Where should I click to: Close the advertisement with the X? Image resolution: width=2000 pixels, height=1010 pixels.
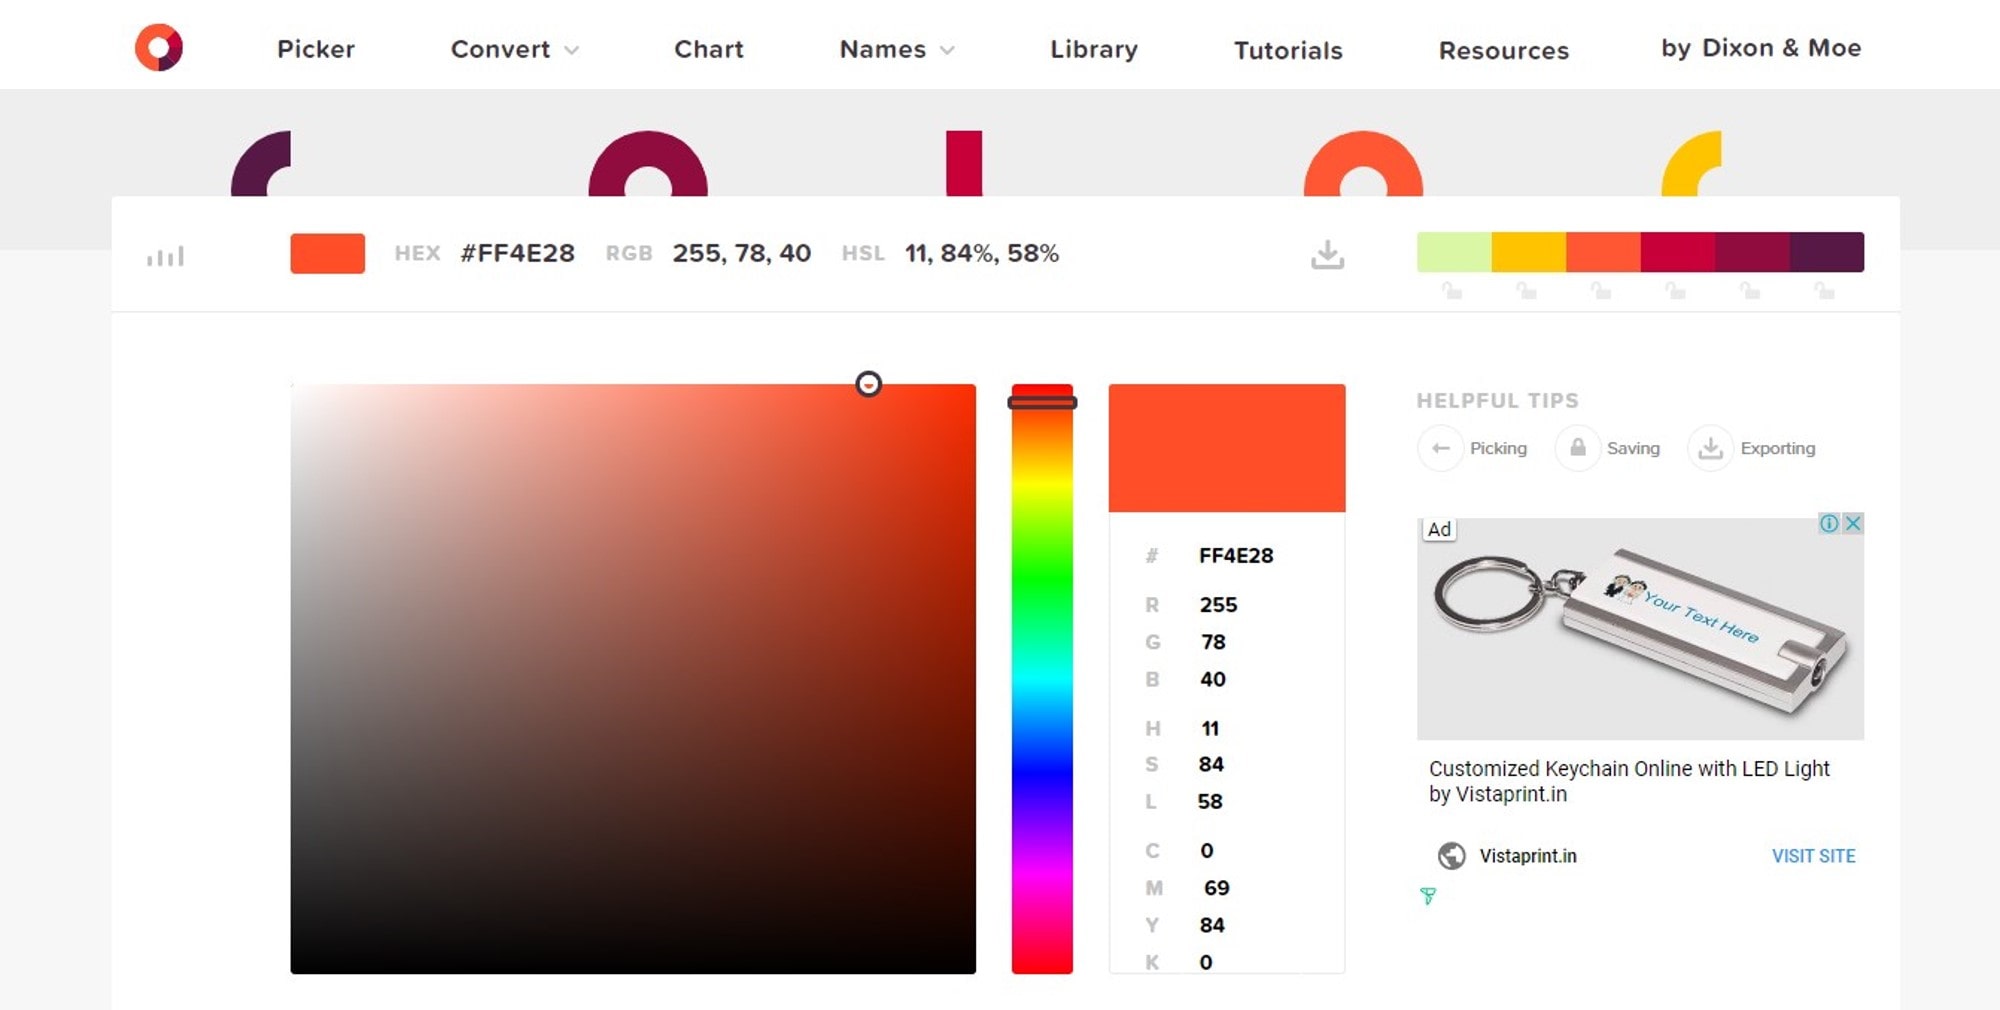coord(1855,522)
